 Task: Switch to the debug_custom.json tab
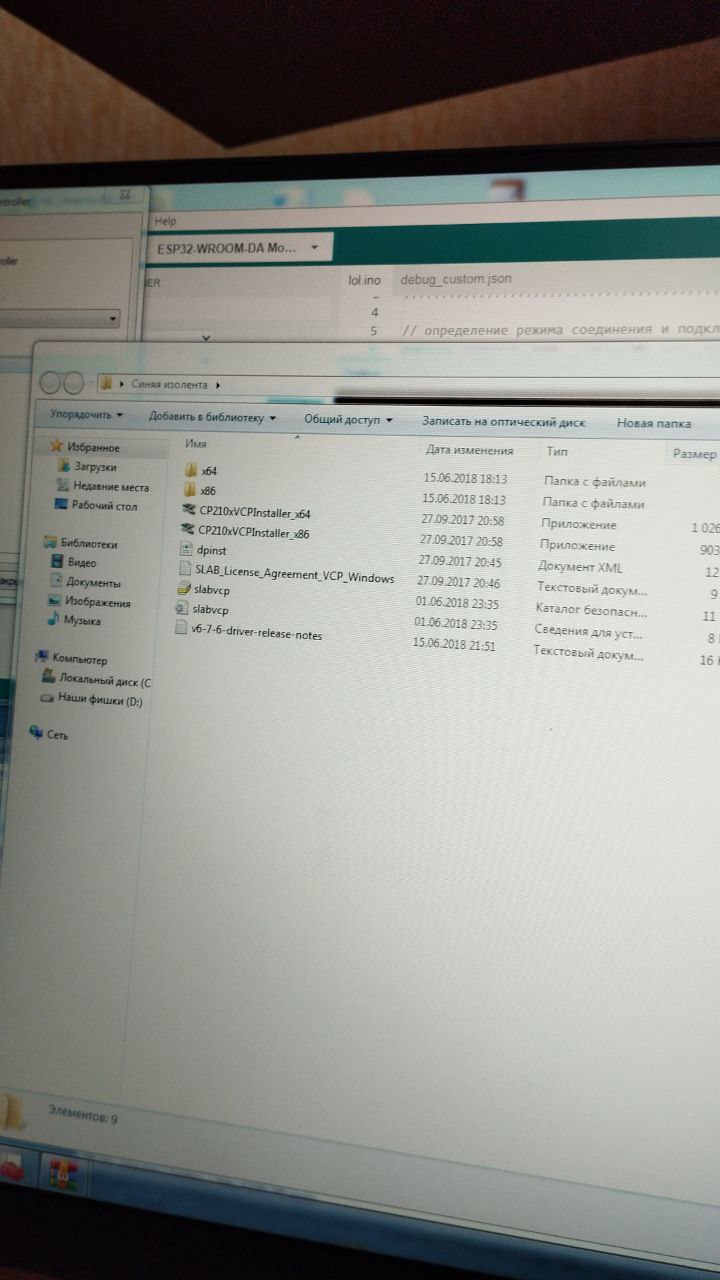(456, 278)
